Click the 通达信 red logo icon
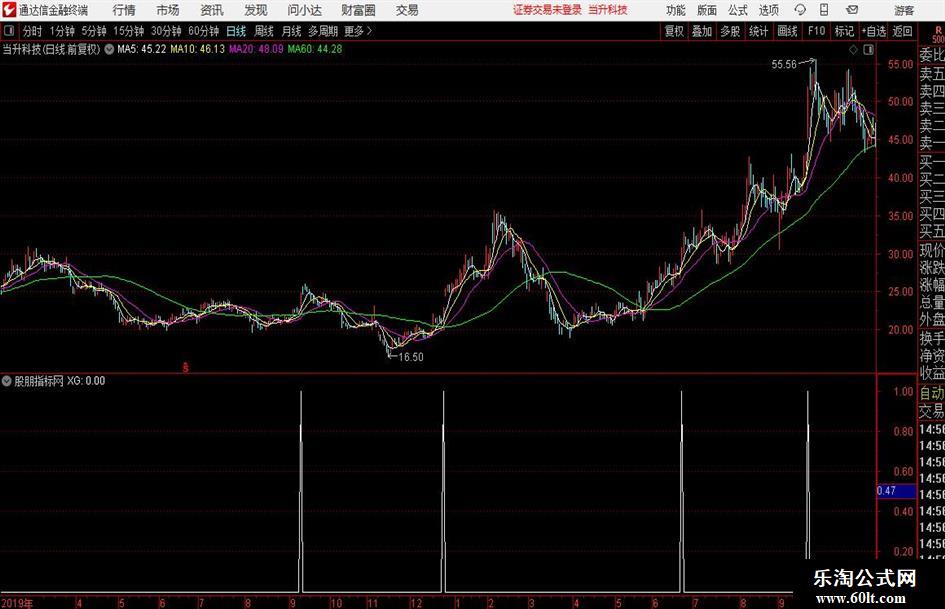This screenshot has height=609, width=945. coord(9,10)
